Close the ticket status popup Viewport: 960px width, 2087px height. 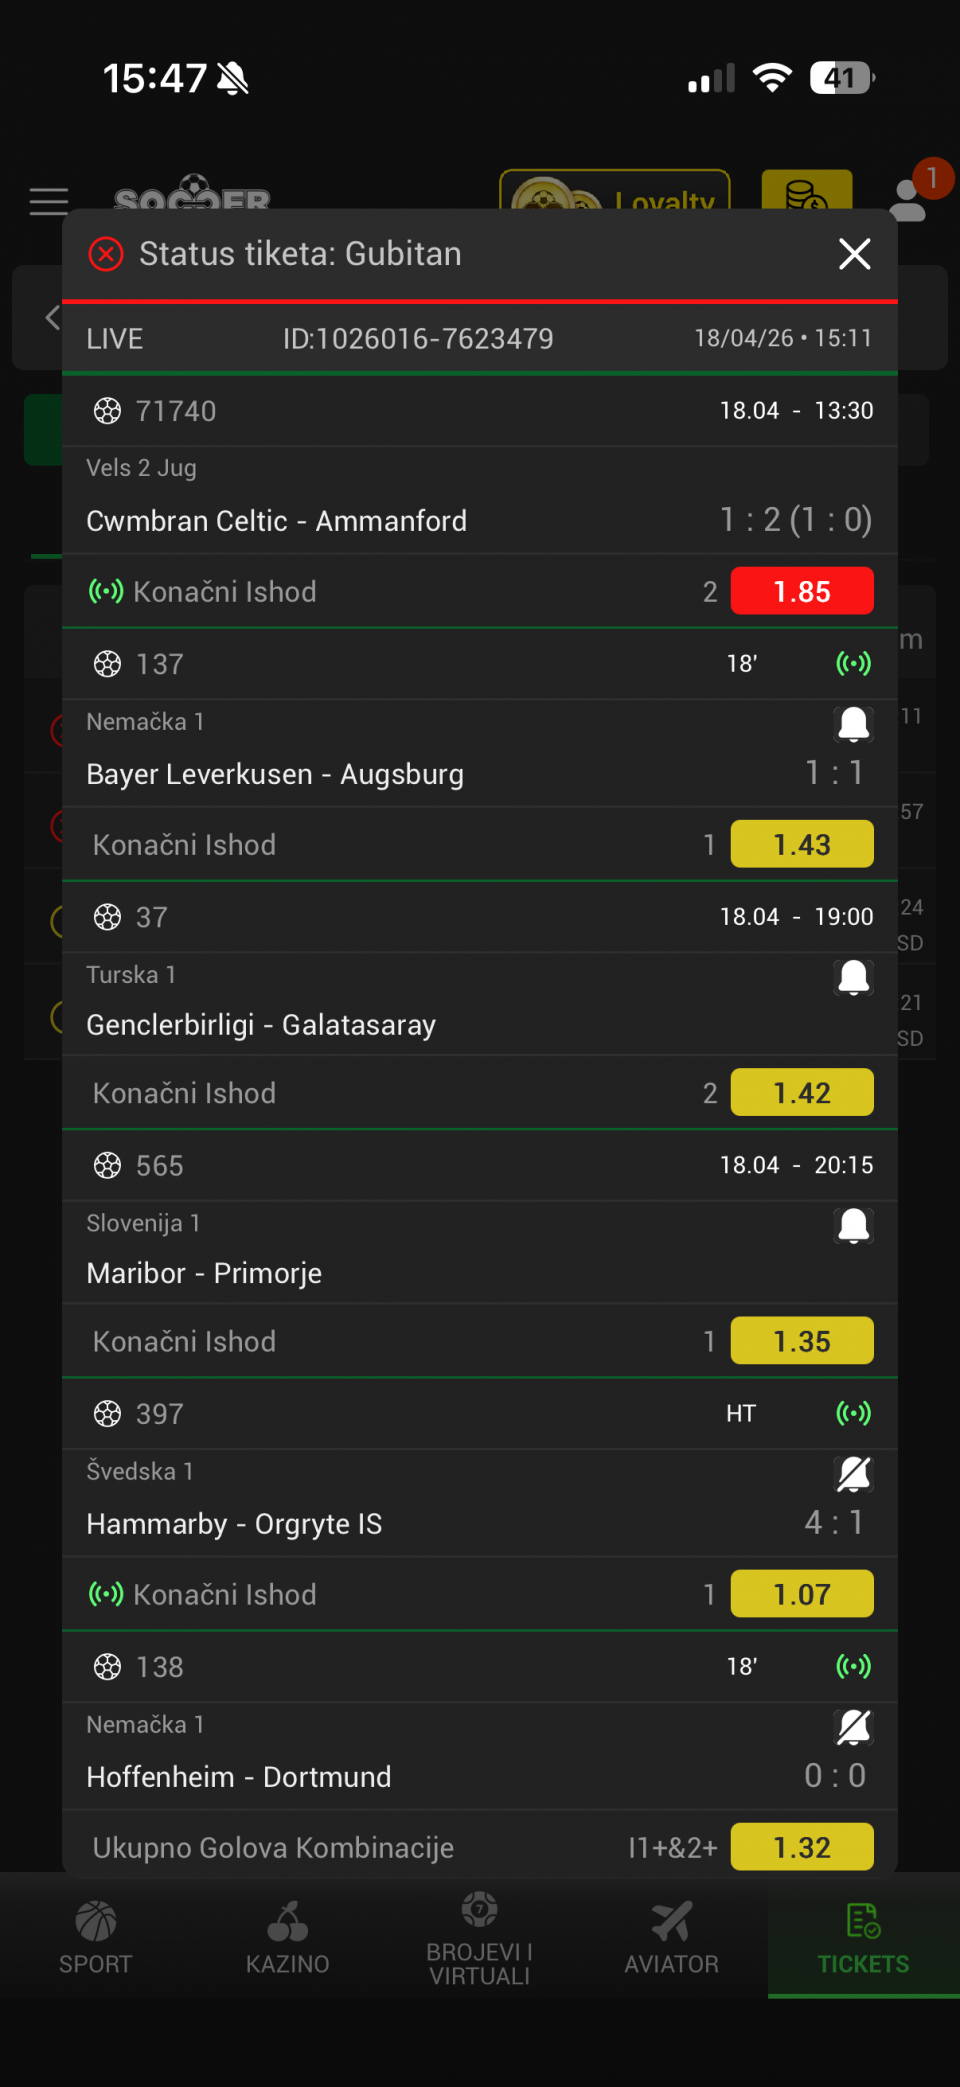point(854,254)
